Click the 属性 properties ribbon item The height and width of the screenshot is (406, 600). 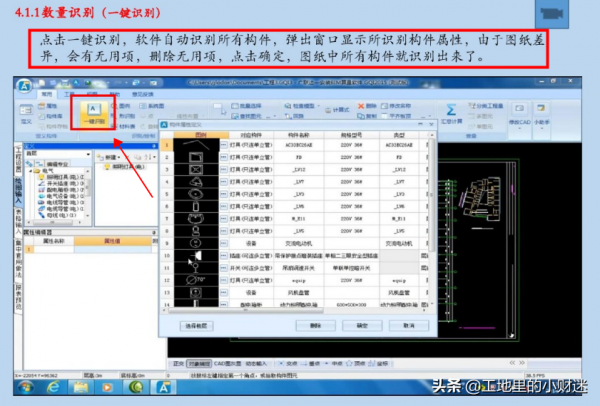(x=48, y=106)
